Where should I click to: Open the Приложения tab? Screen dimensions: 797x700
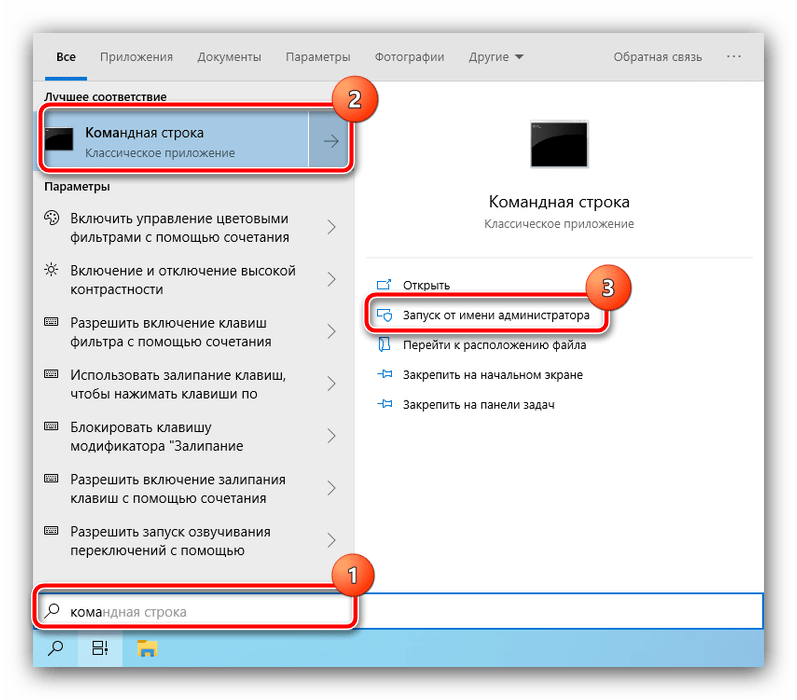(x=136, y=57)
